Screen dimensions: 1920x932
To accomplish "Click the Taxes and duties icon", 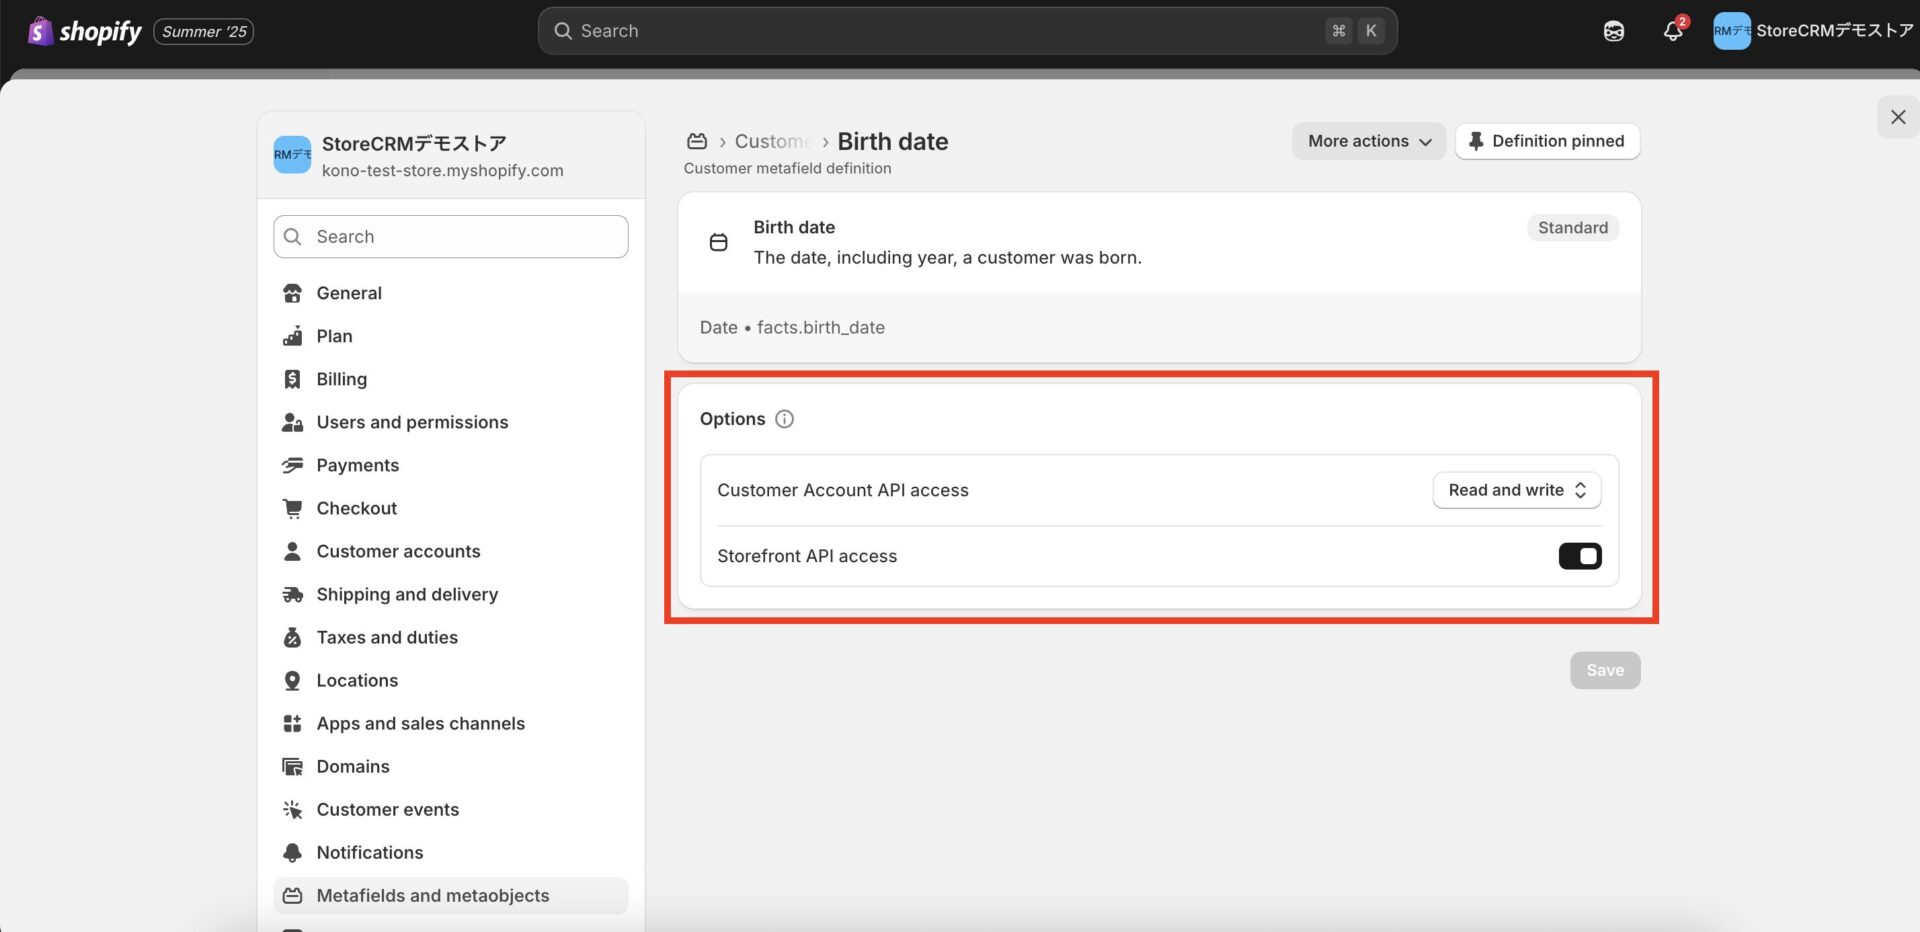I will (292, 637).
